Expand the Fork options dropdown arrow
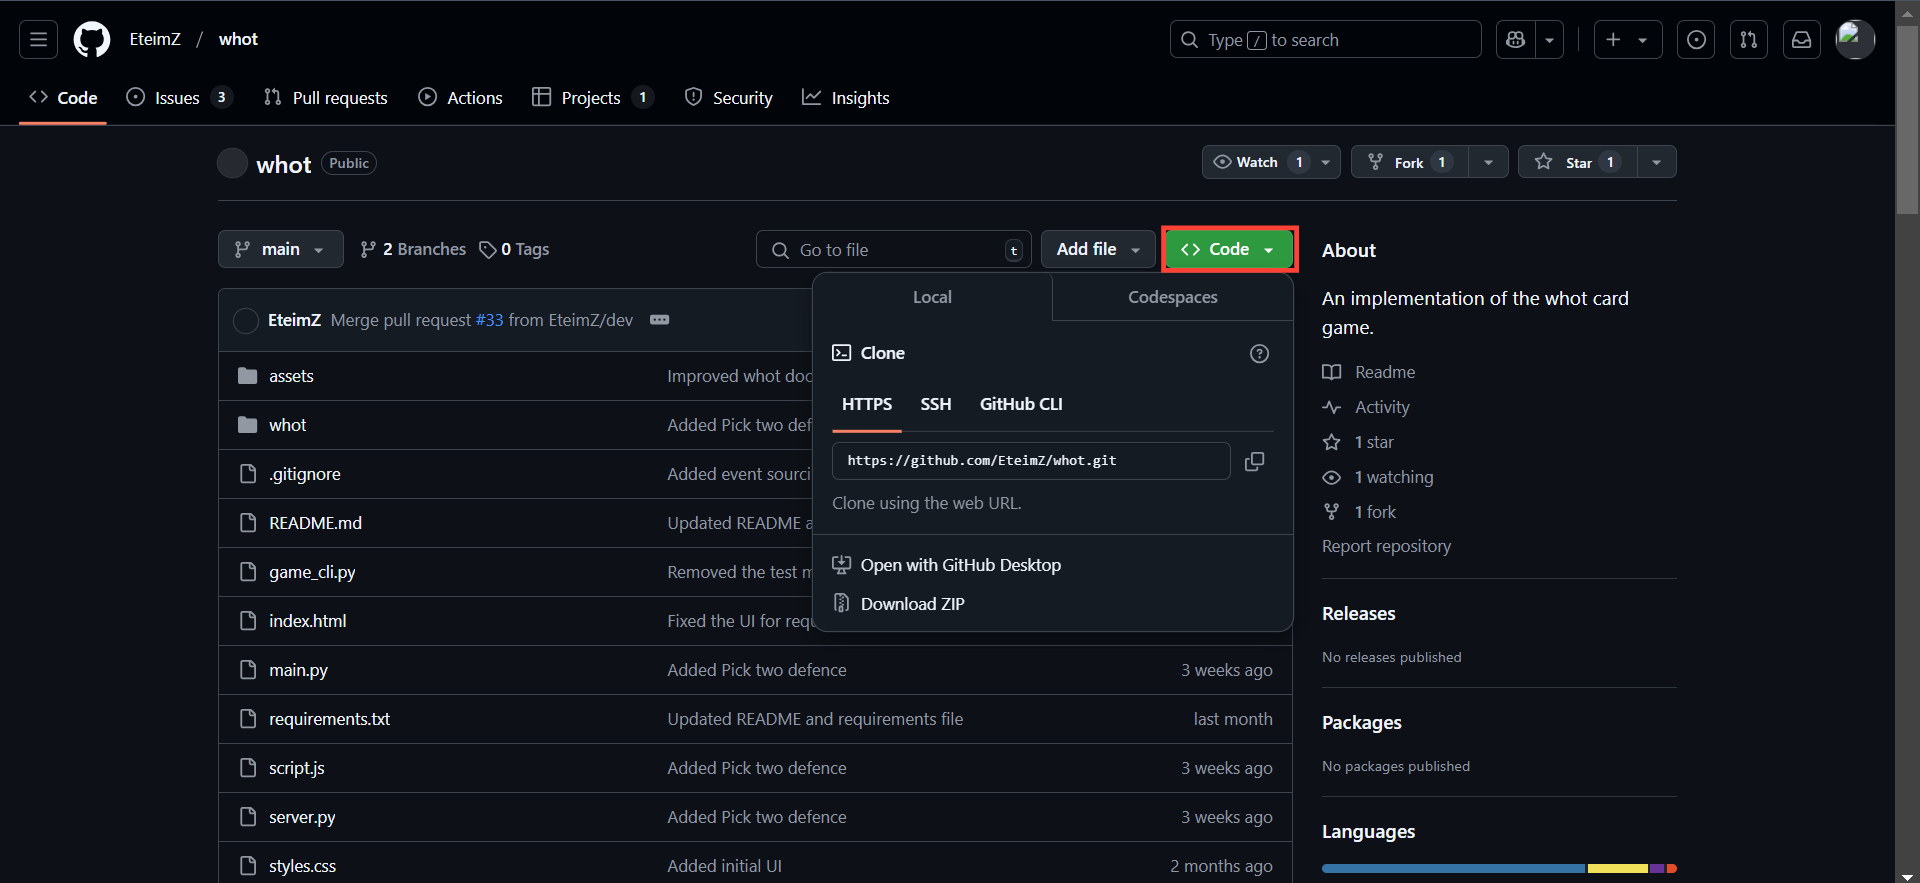Screen dimensions: 1920x883 pyautogui.click(x=1489, y=162)
